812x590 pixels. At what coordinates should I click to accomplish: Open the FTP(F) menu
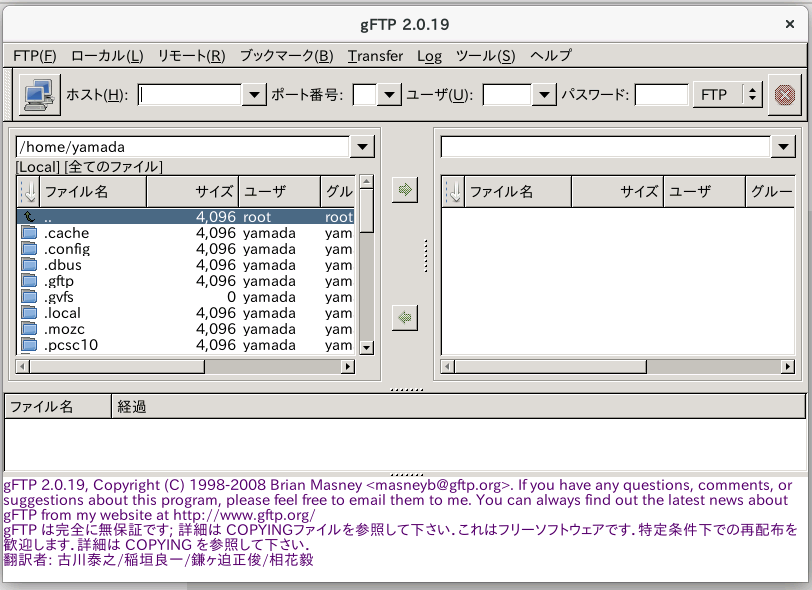click(x=35, y=55)
